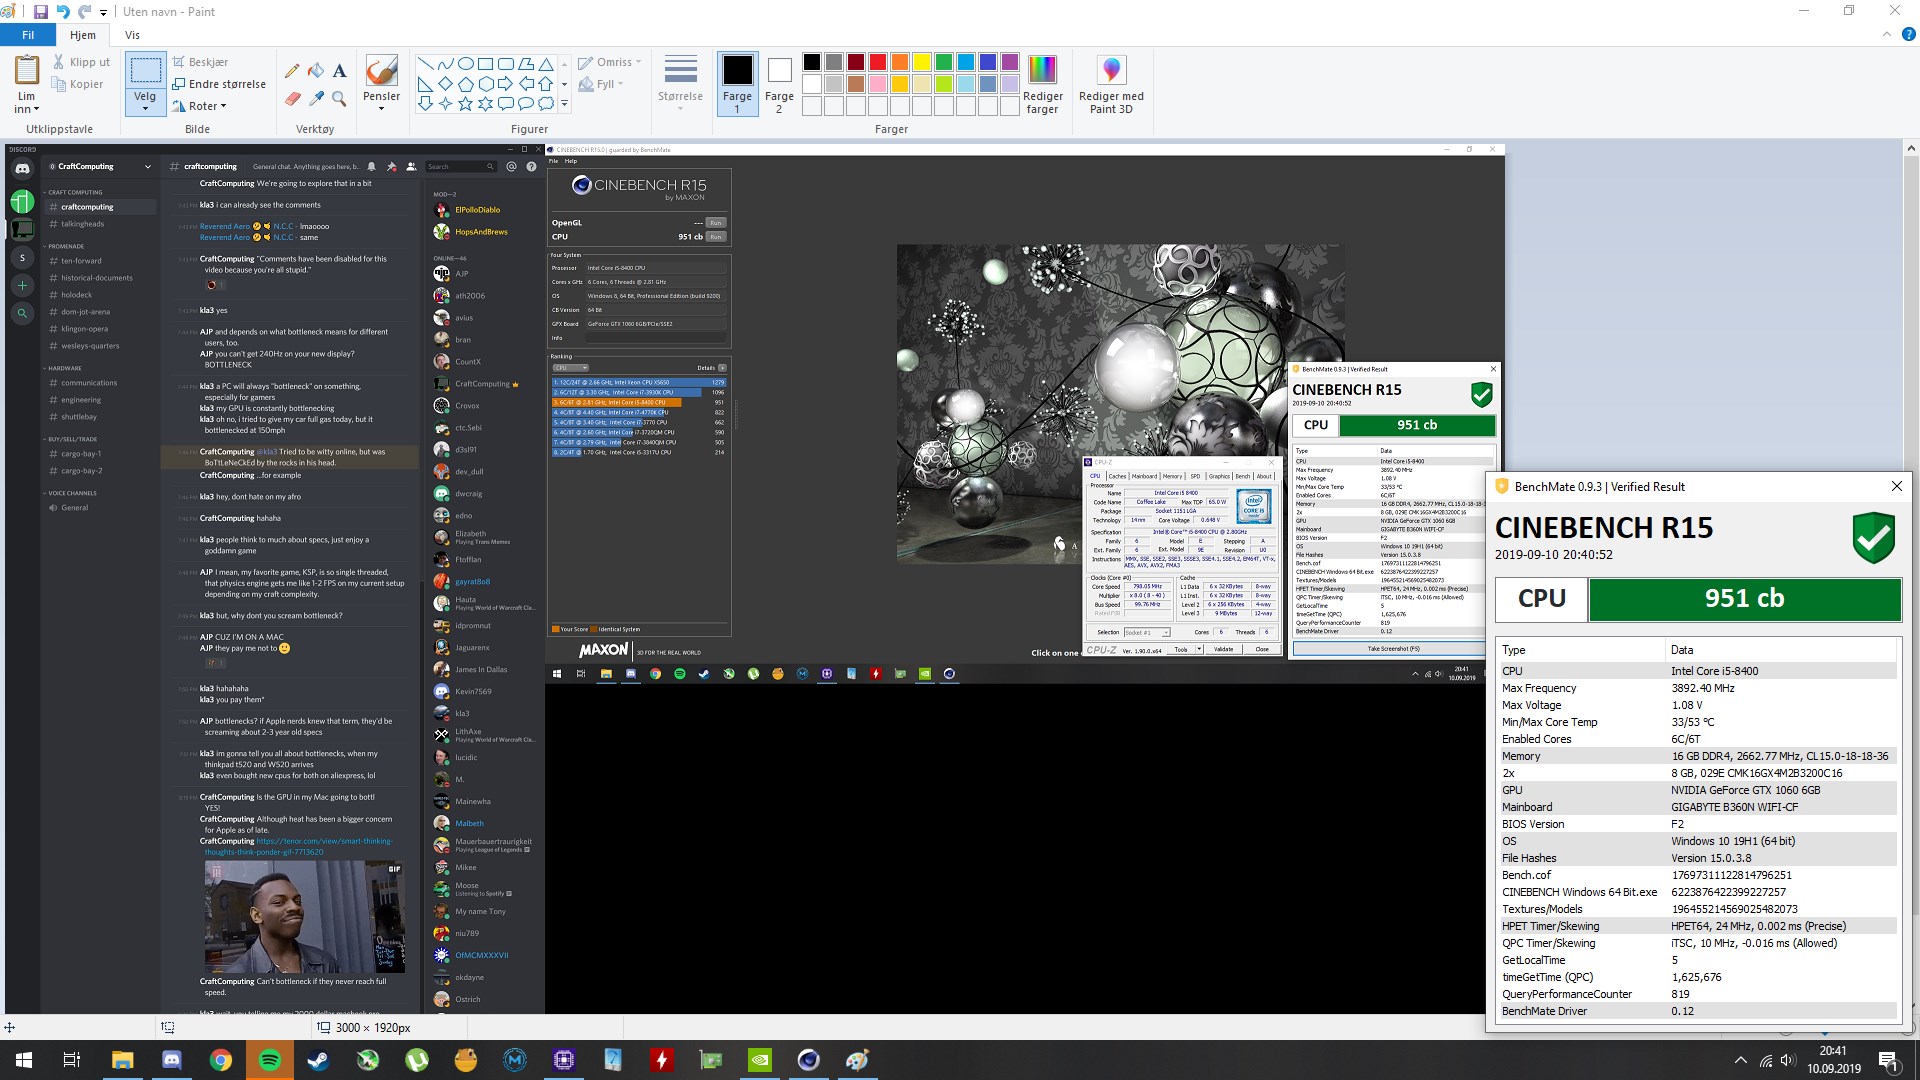Screen dimensions: 1920x1080
Task: Open Rediger med Paint 3D
Action: [x=1111, y=85]
